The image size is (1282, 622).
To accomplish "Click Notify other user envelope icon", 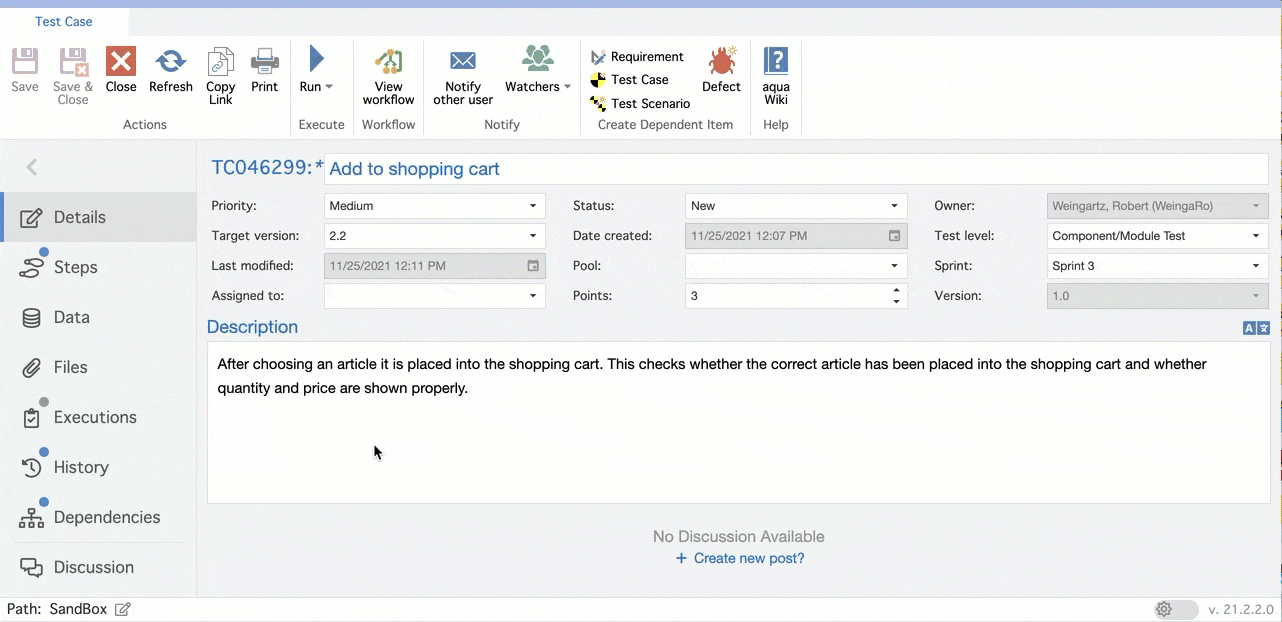I will click(x=462, y=62).
